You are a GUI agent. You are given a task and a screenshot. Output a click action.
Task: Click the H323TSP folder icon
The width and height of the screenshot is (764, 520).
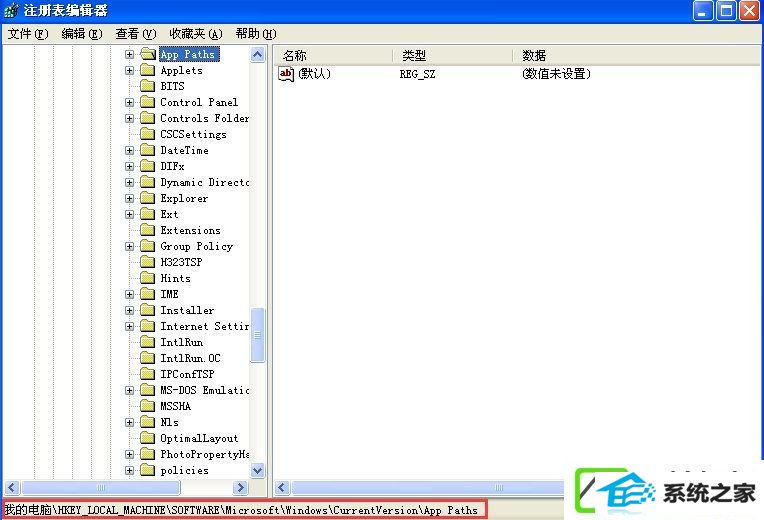coord(148,263)
